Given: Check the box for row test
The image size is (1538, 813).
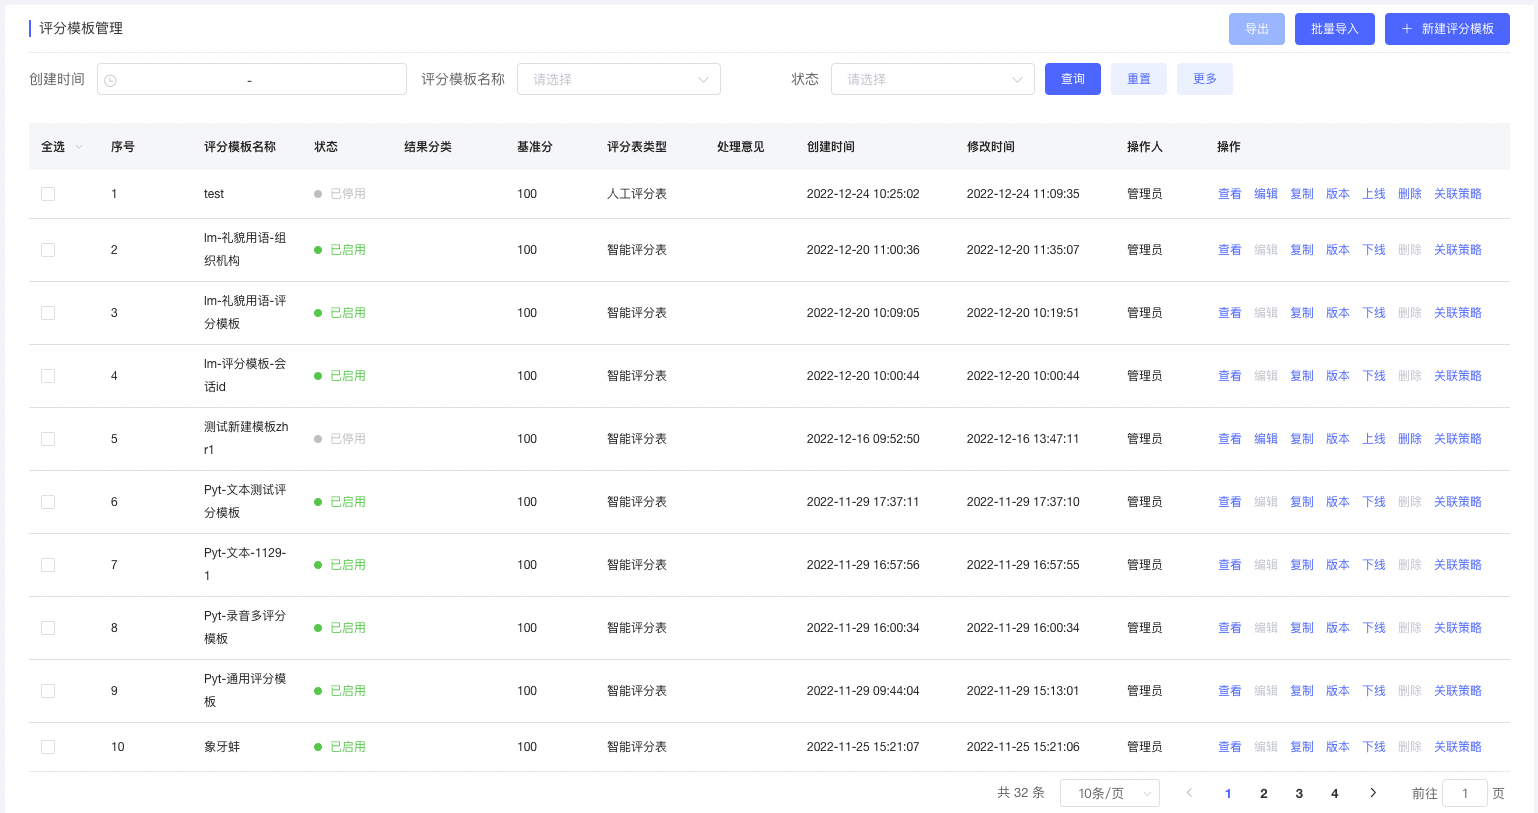Looking at the screenshot, I should [48, 194].
